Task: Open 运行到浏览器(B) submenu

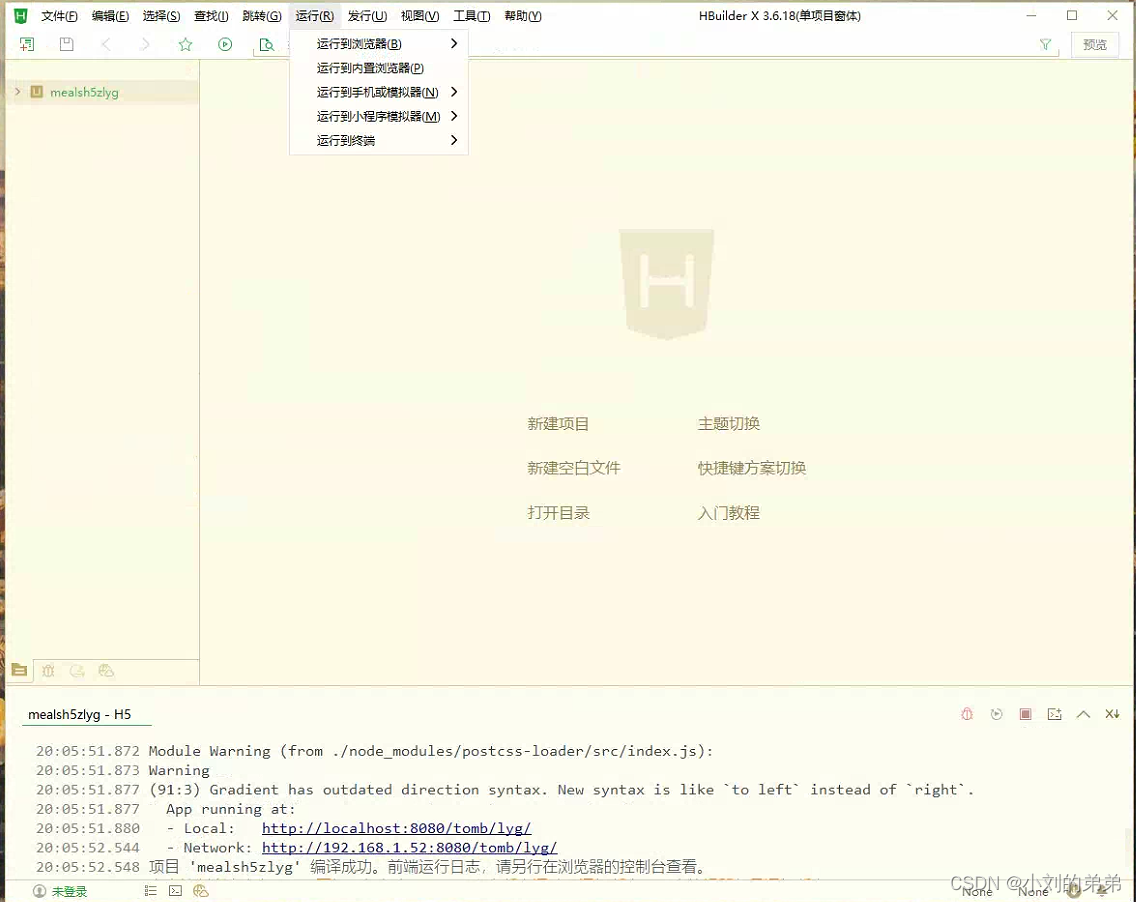Action: click(x=379, y=43)
